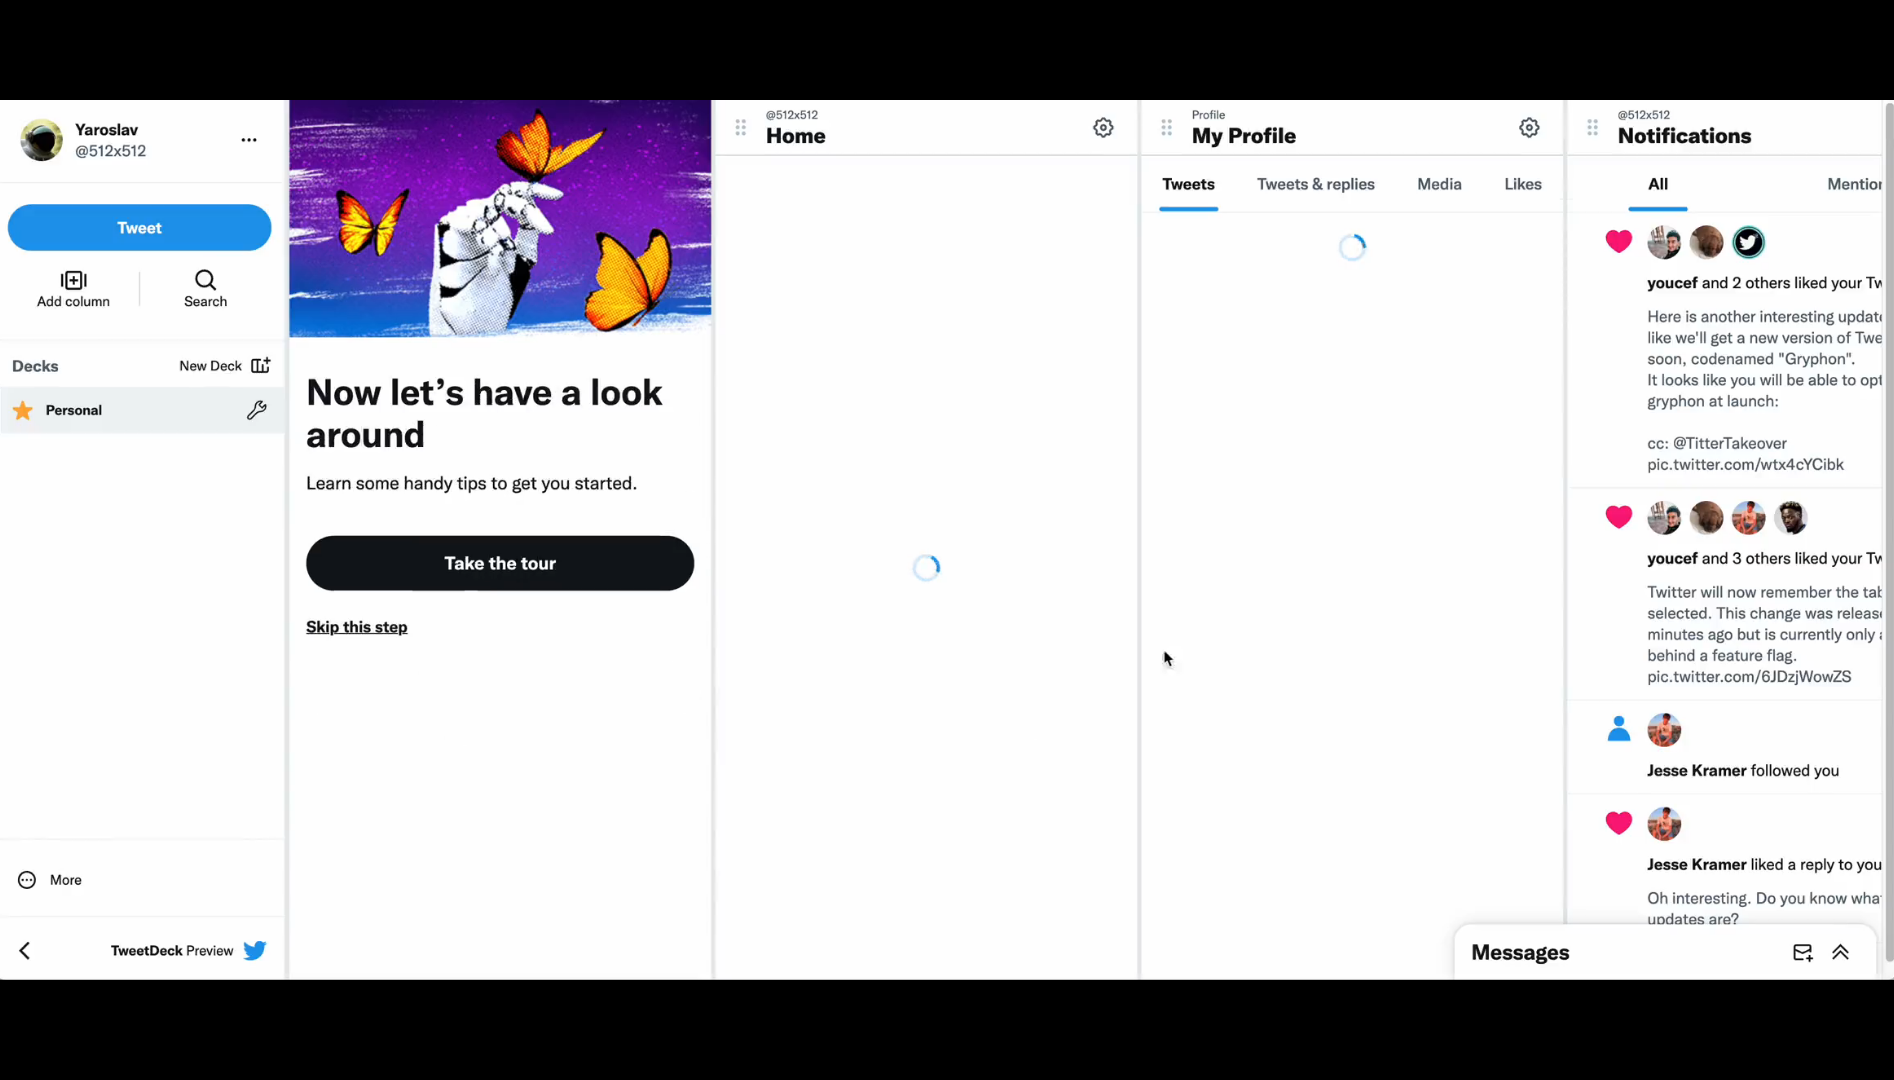Add a new column

73,289
